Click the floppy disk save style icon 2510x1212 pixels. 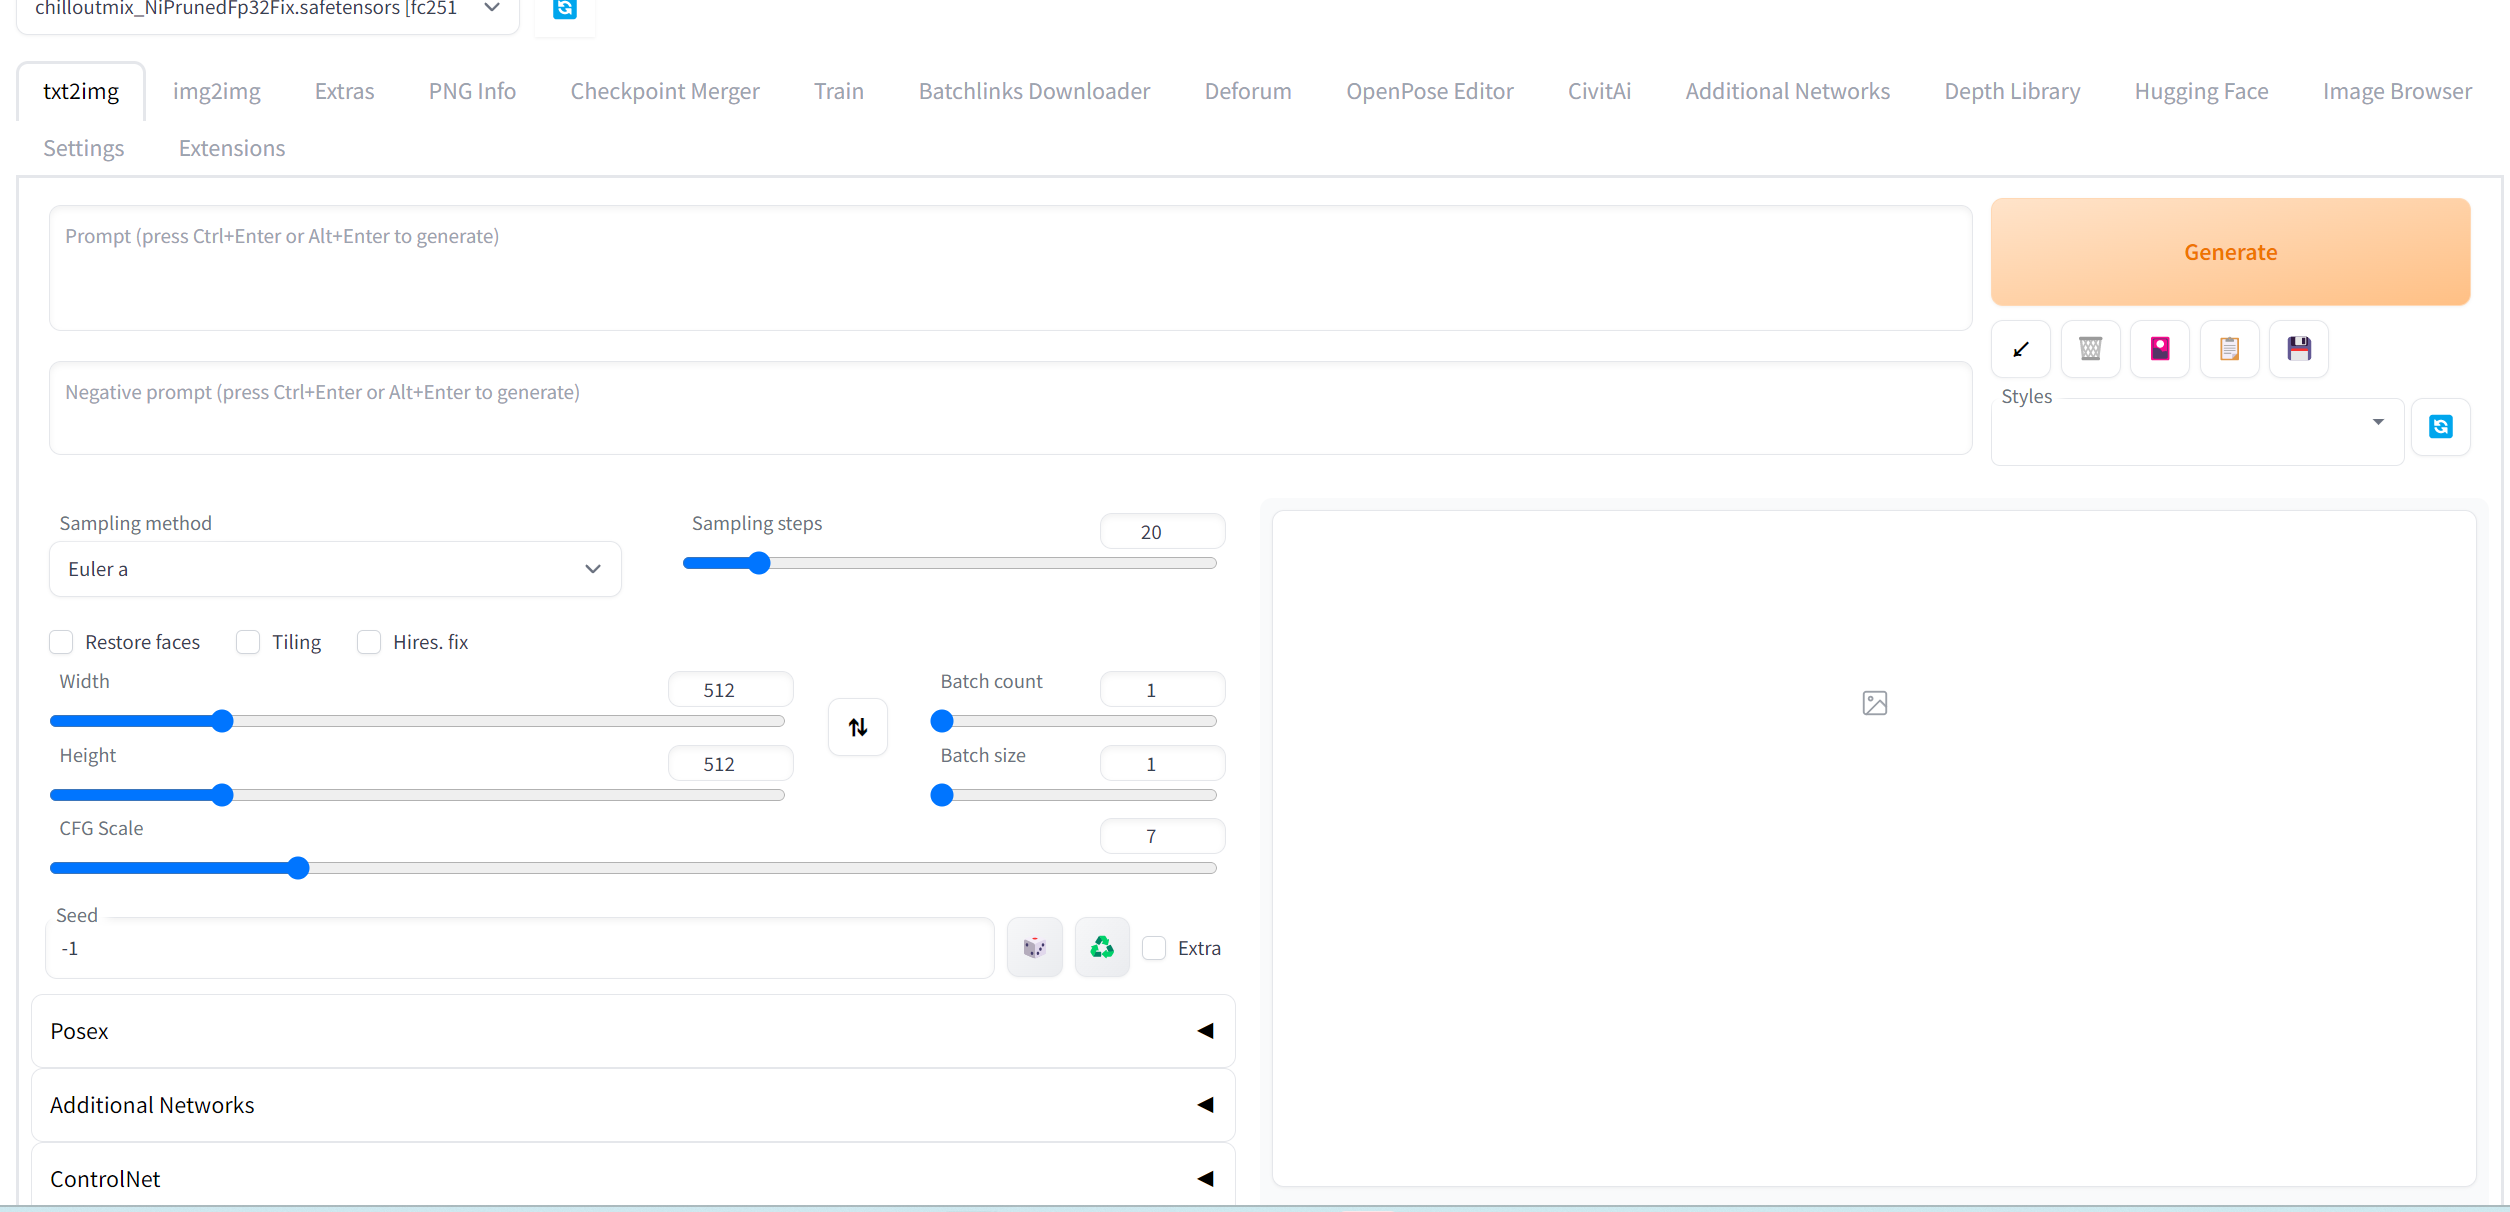[x=2299, y=349]
